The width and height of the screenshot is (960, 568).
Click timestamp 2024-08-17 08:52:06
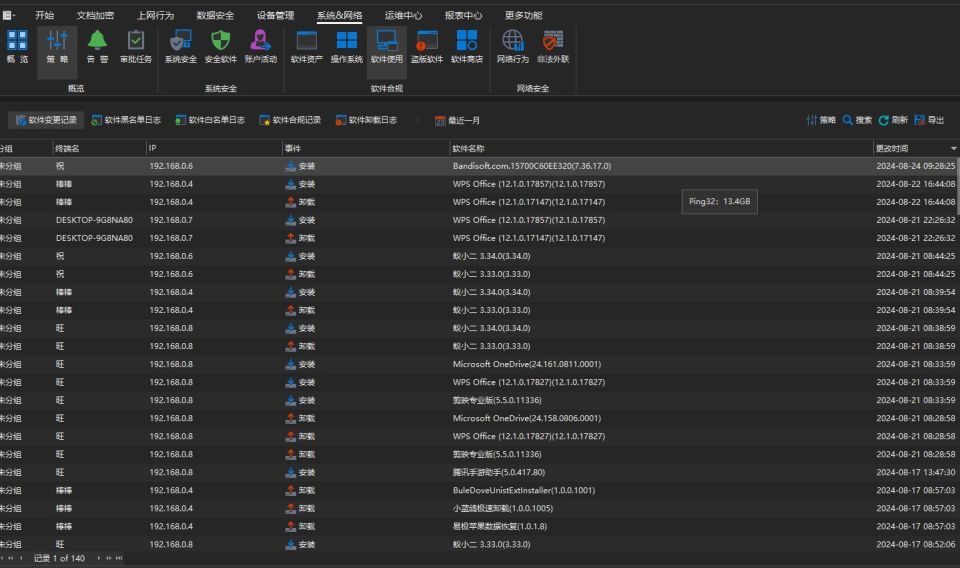[915, 544]
